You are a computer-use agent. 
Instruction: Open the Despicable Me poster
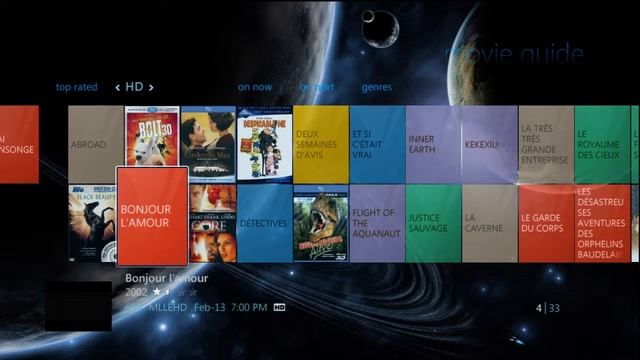(264, 143)
